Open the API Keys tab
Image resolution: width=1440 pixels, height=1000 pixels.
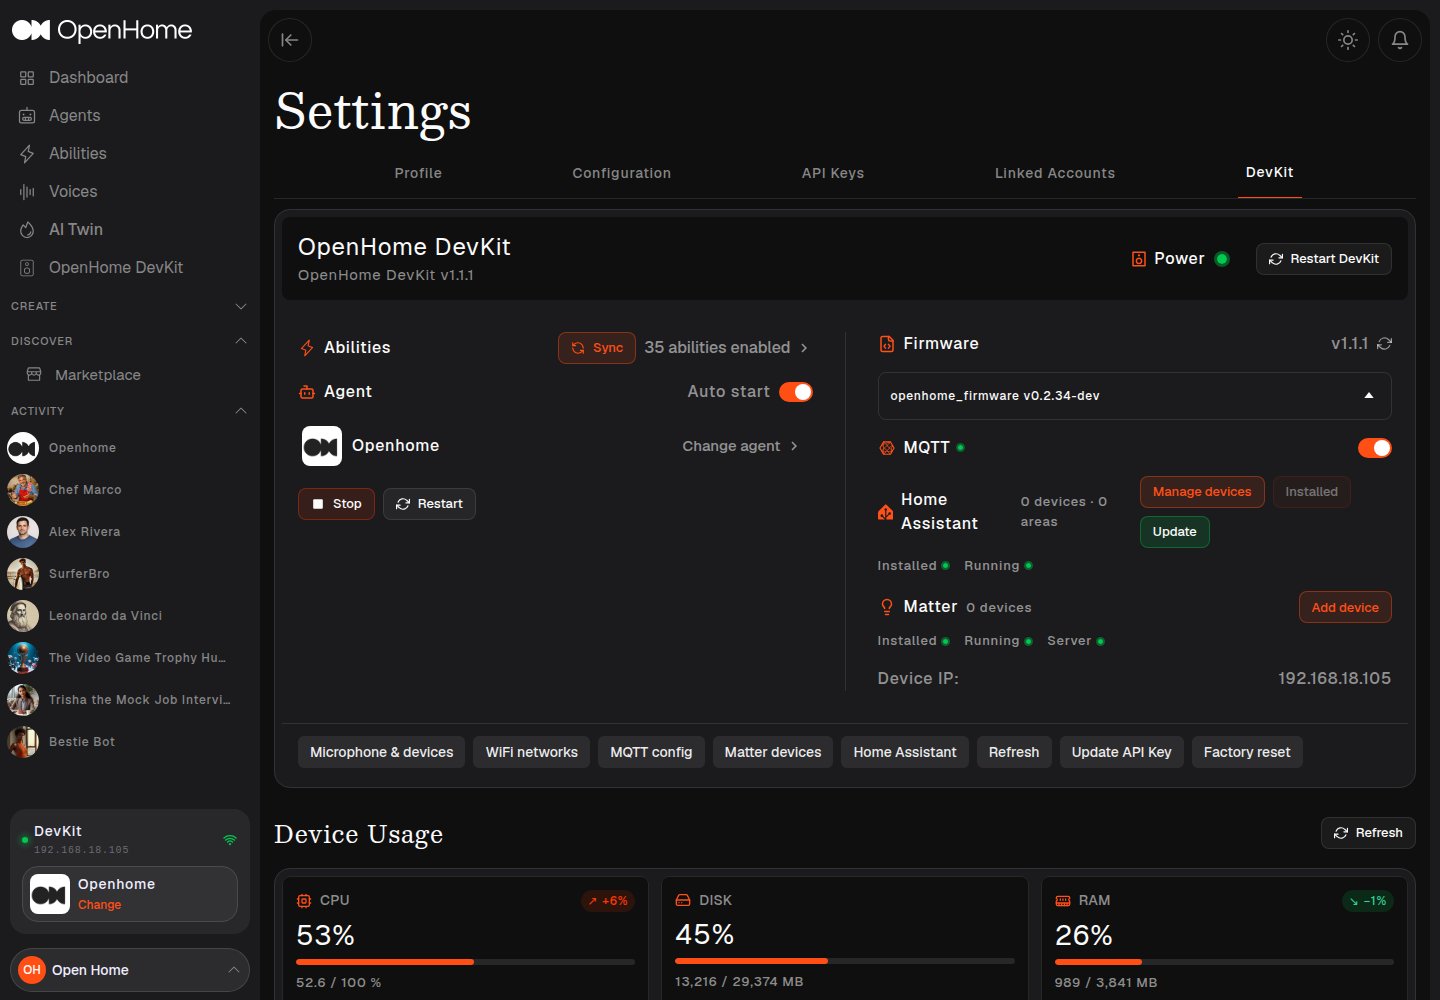833,173
